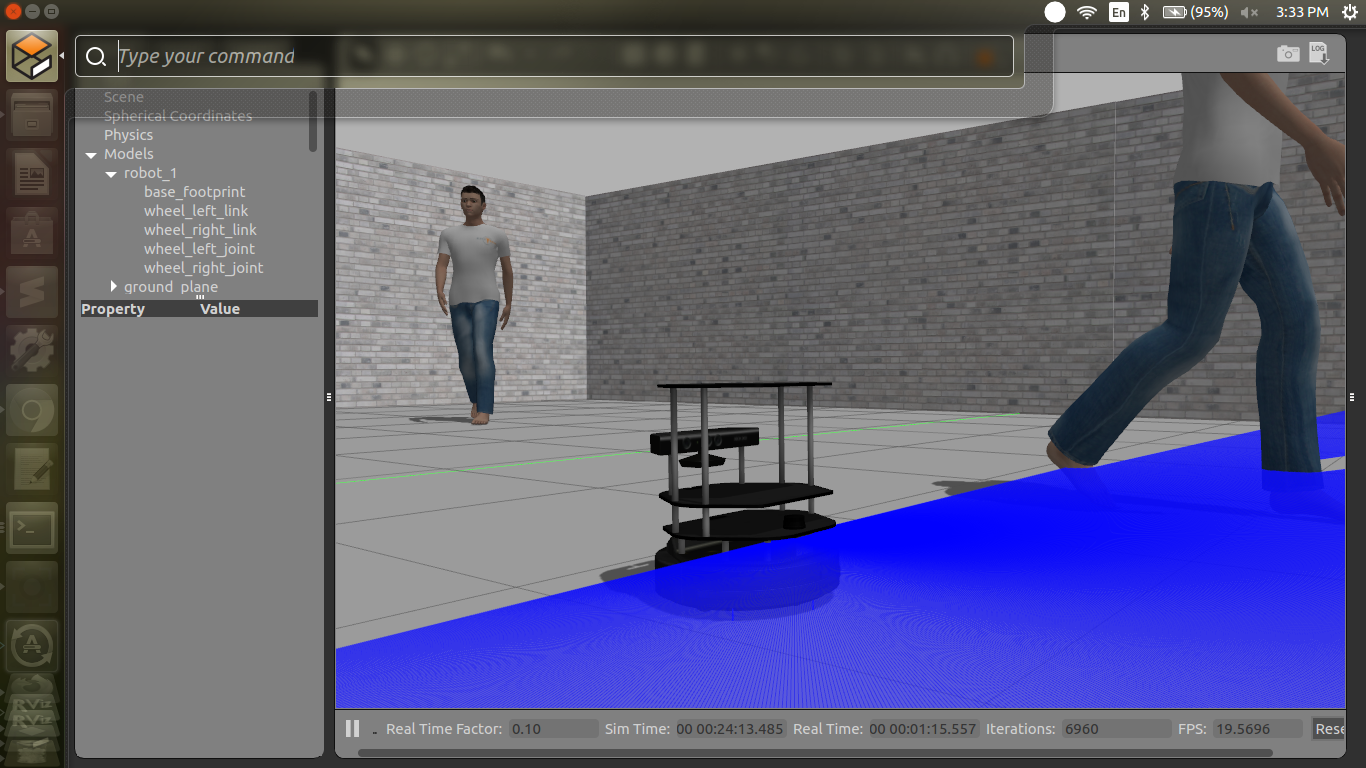
Task: Click the Iterations value 6960
Action: 1116,729
